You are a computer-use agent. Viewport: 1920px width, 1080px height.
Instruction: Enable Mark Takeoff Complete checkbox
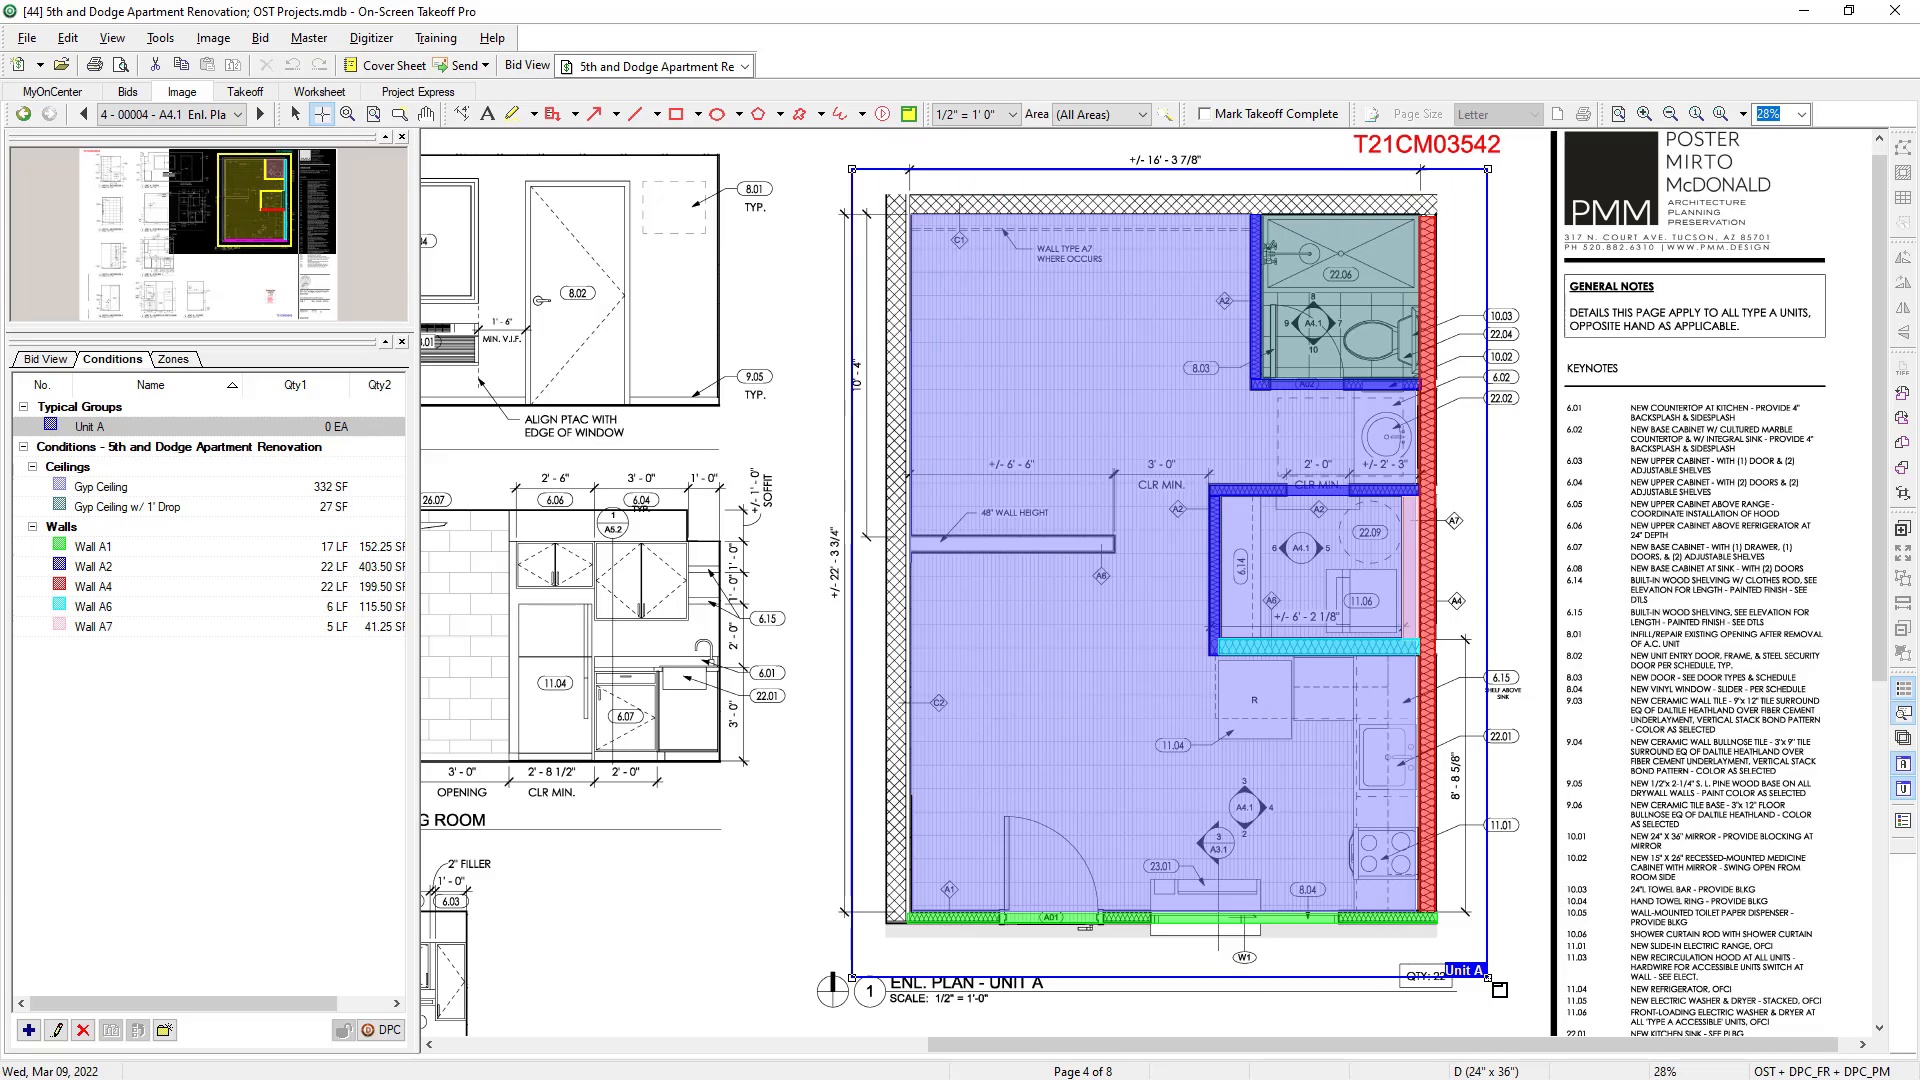point(1204,114)
